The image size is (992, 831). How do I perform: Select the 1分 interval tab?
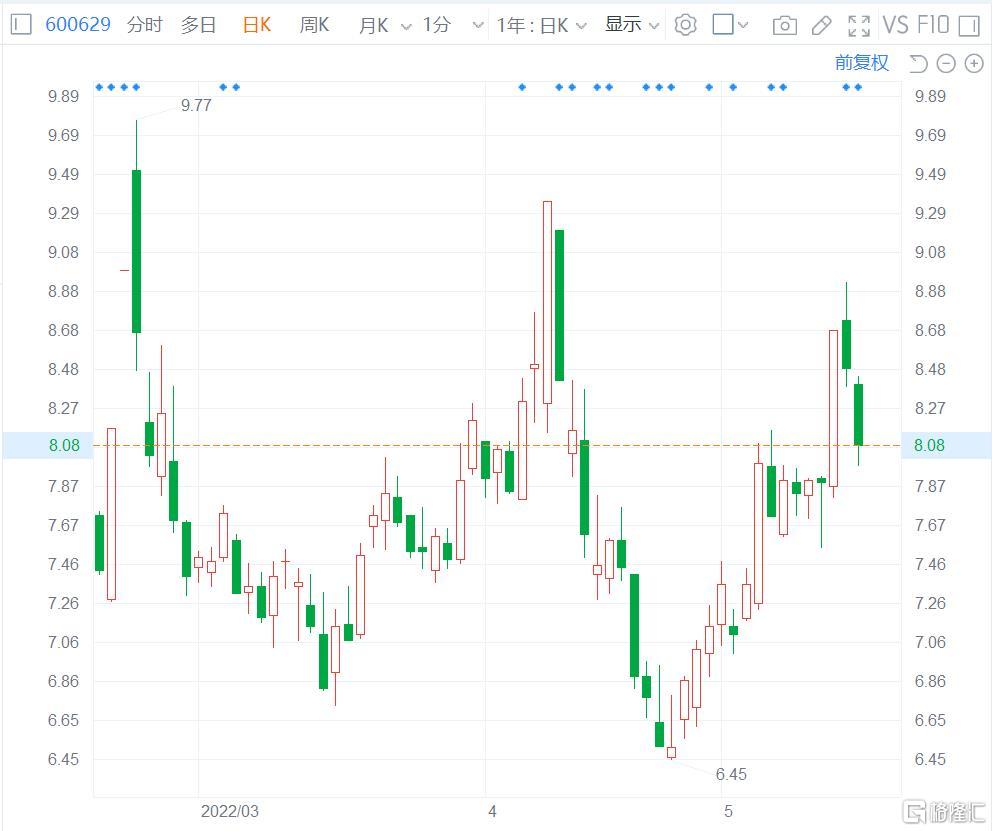click(437, 25)
